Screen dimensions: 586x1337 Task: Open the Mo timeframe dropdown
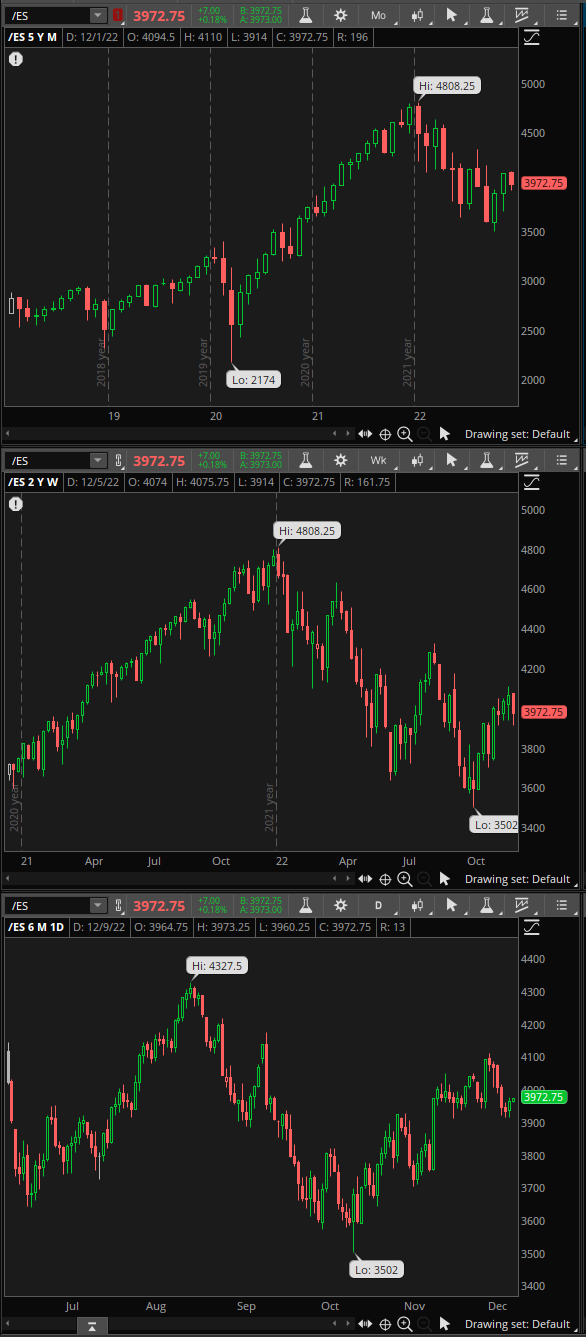click(x=379, y=15)
